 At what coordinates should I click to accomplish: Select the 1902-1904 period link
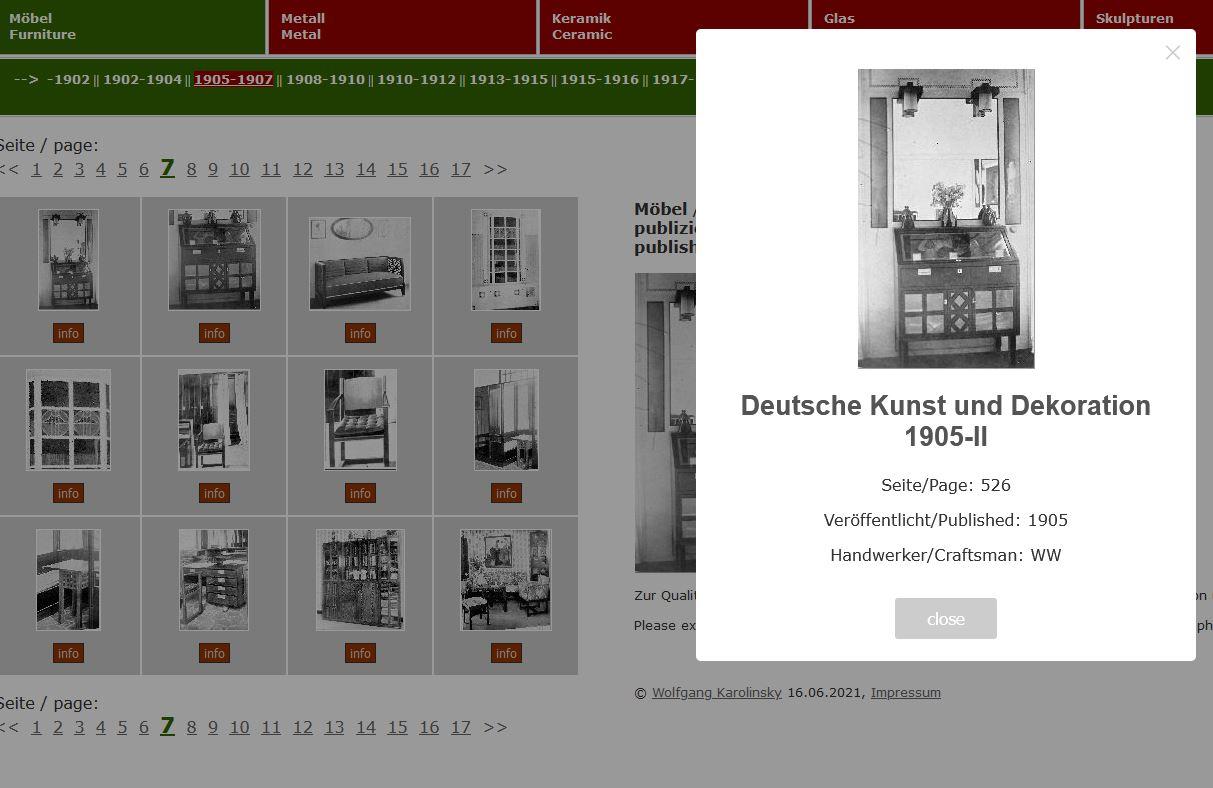coord(142,80)
